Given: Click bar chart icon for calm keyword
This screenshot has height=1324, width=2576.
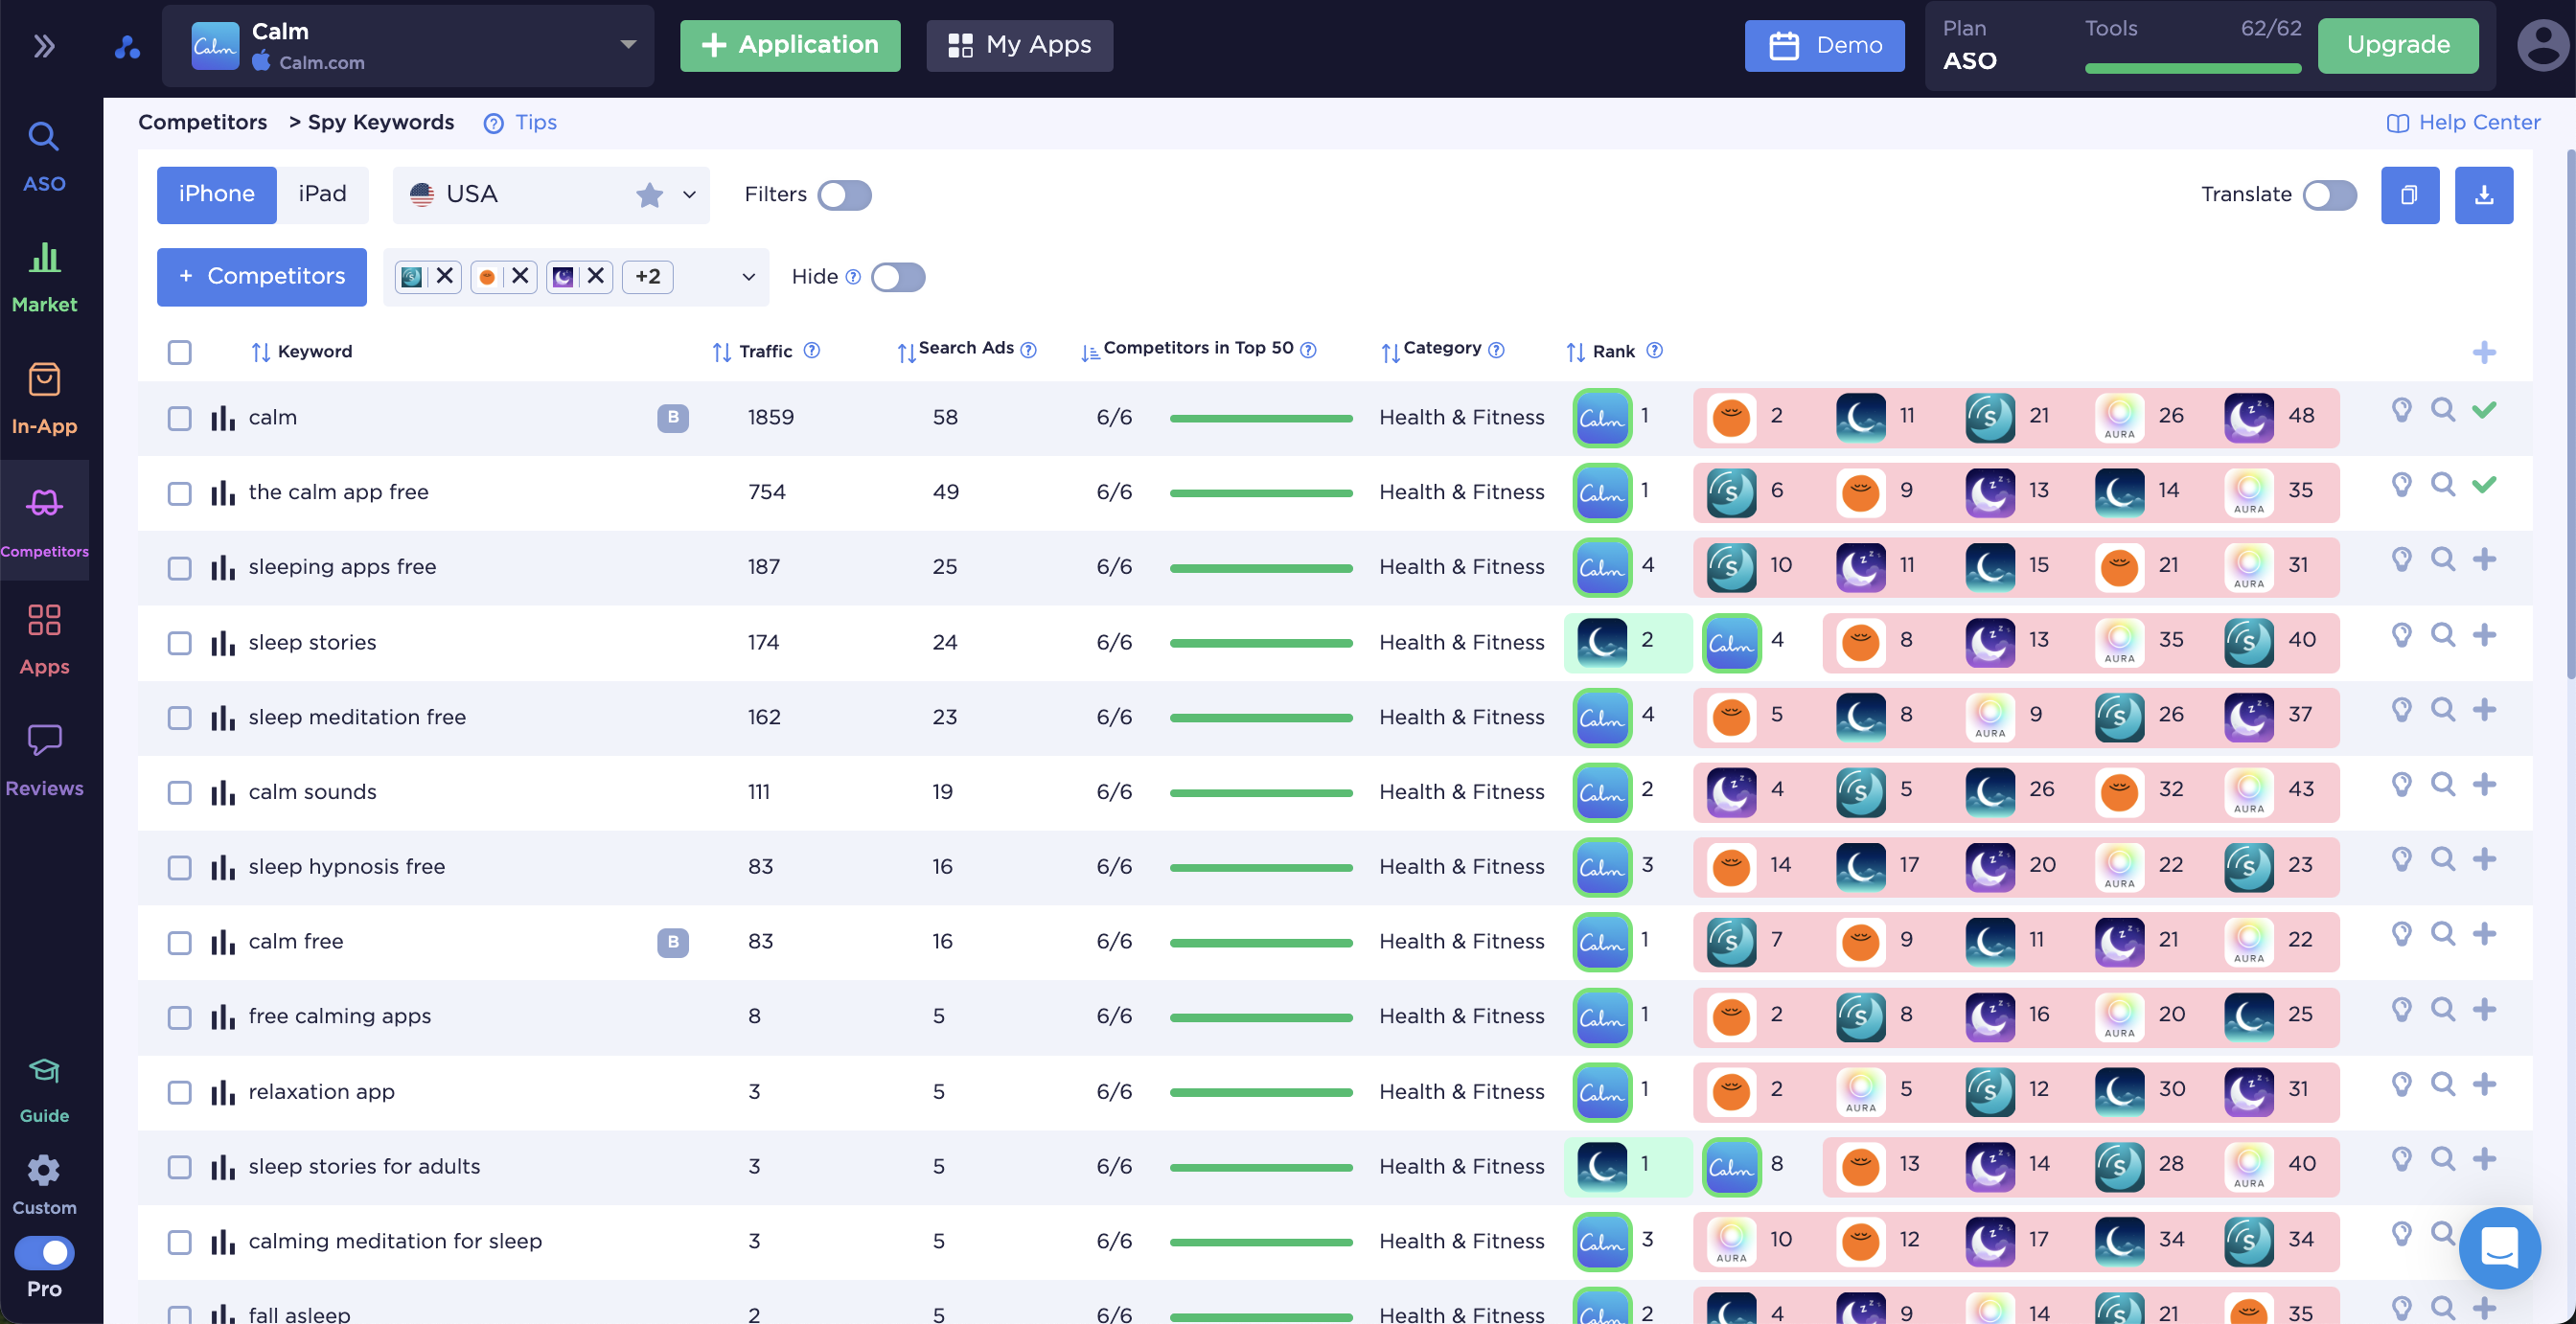Looking at the screenshot, I should [x=222, y=418].
